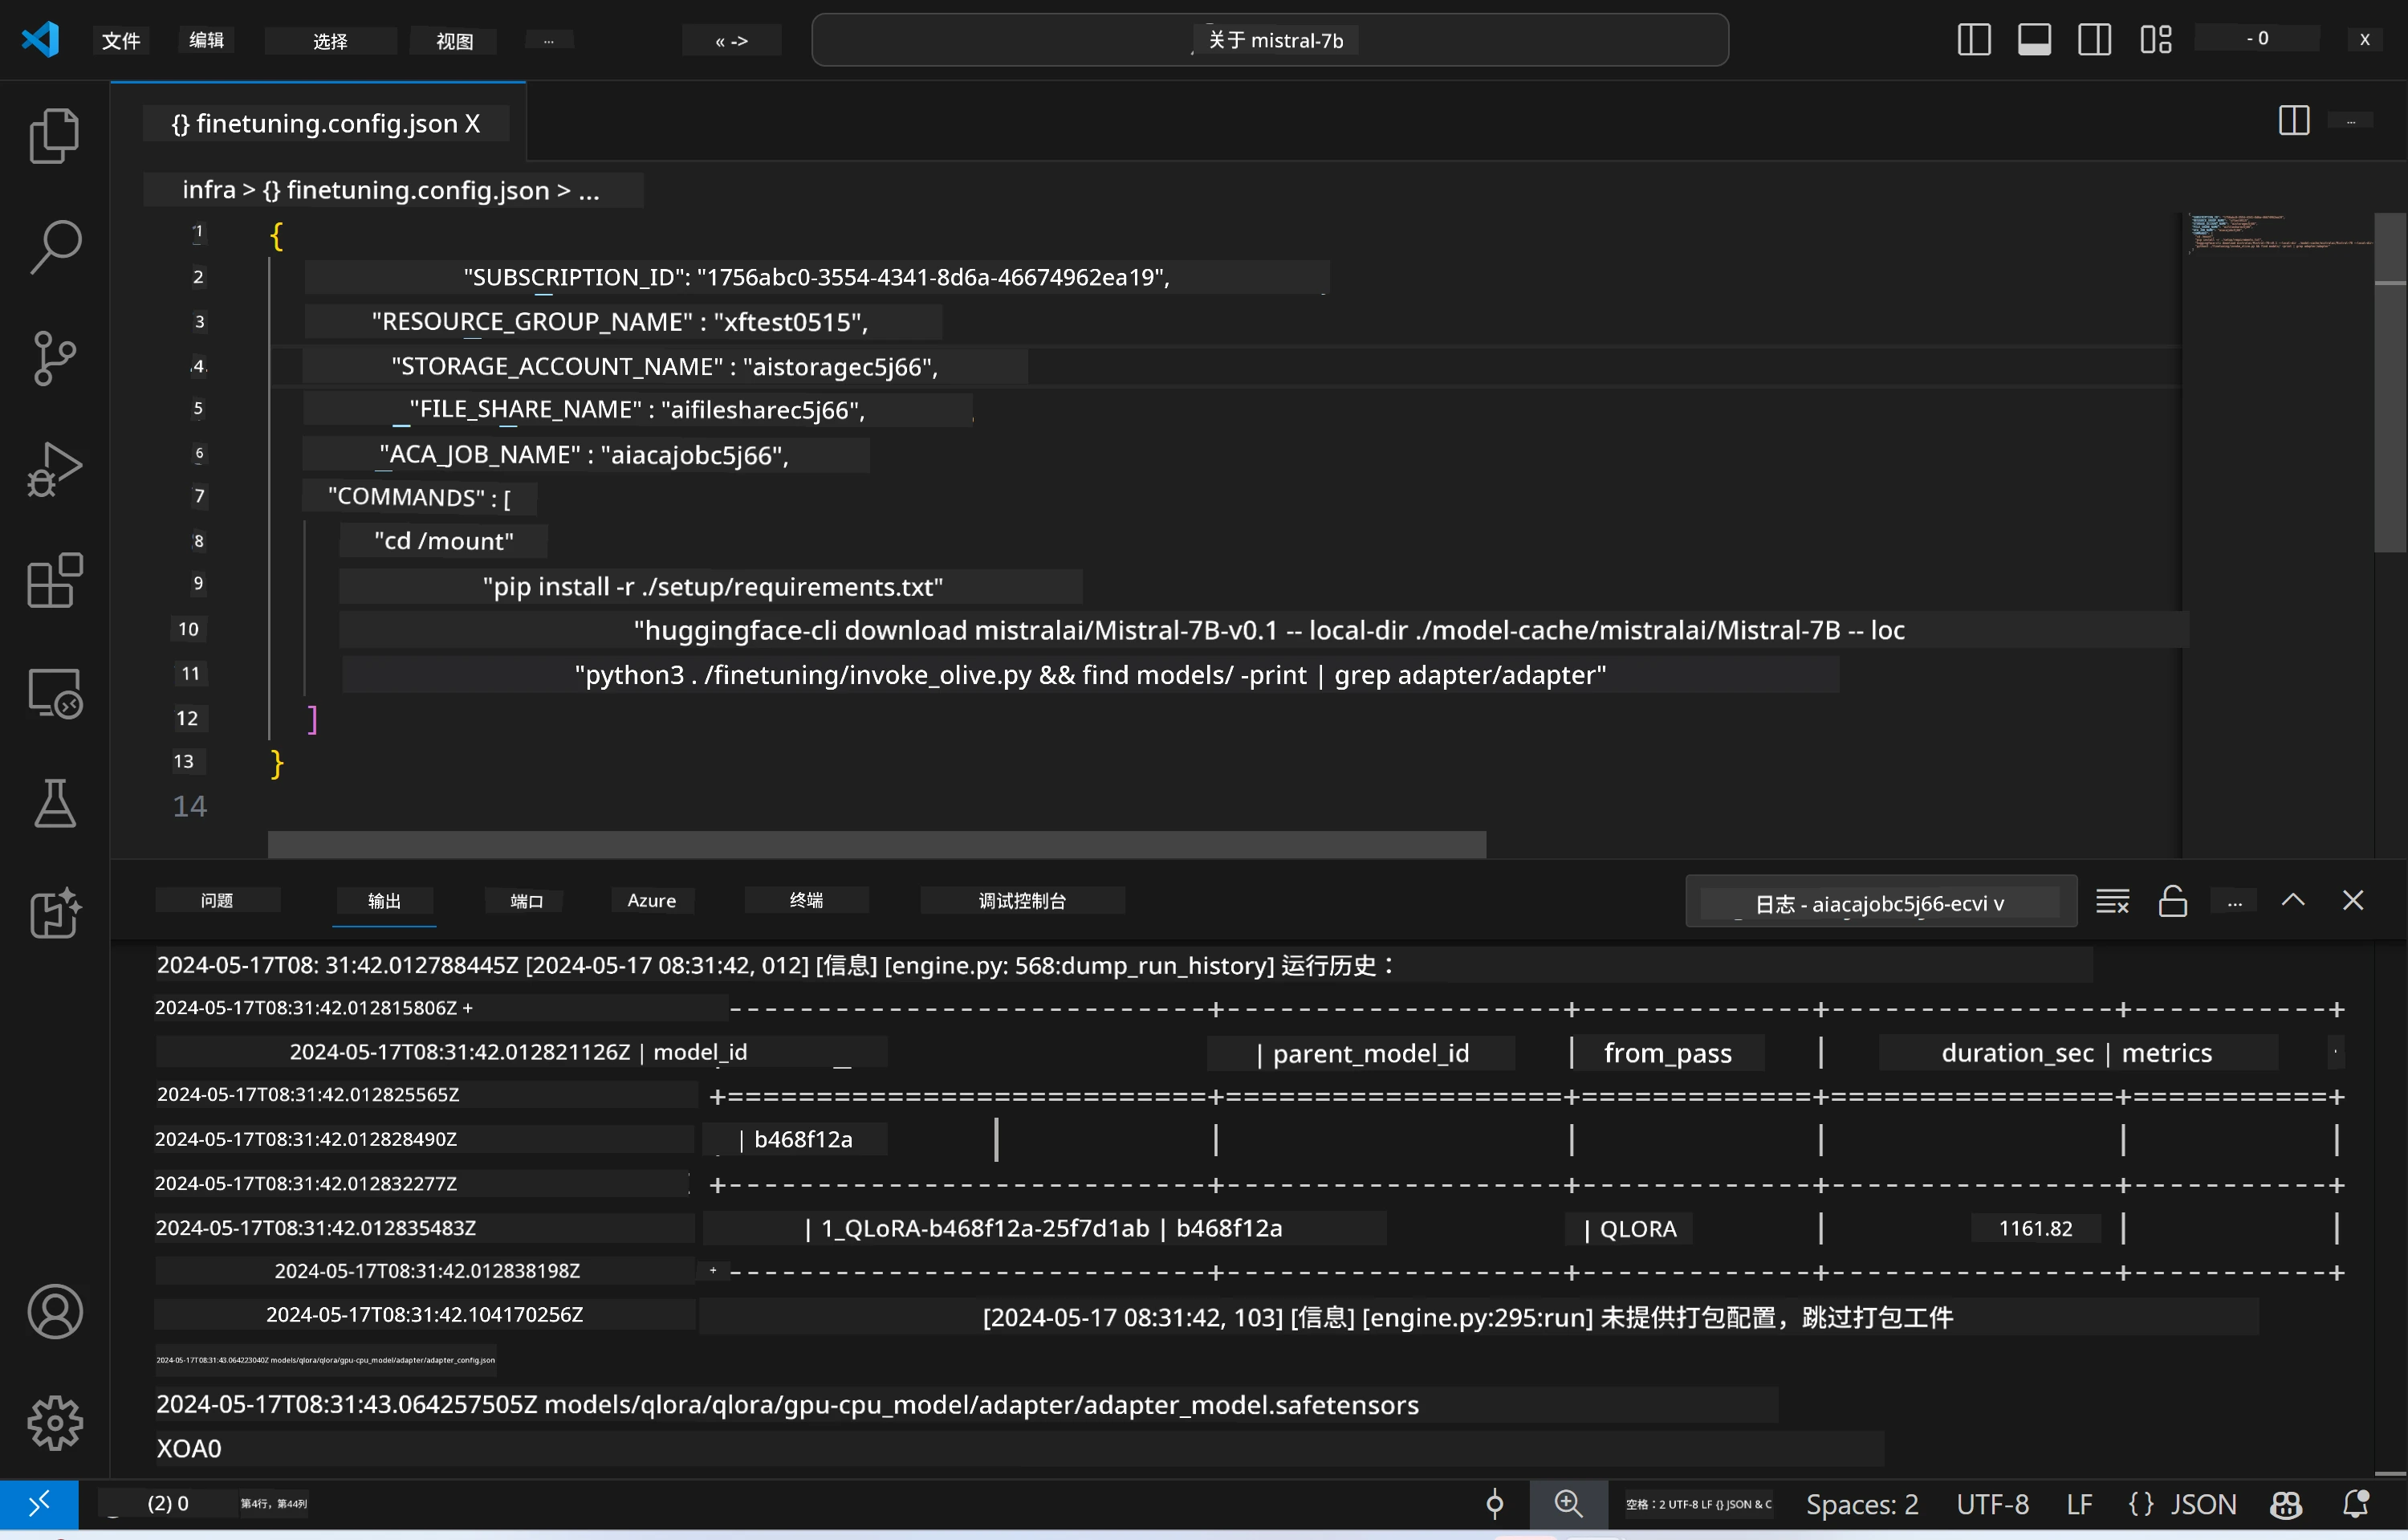Open the customize layout icon

click(x=2156, y=39)
